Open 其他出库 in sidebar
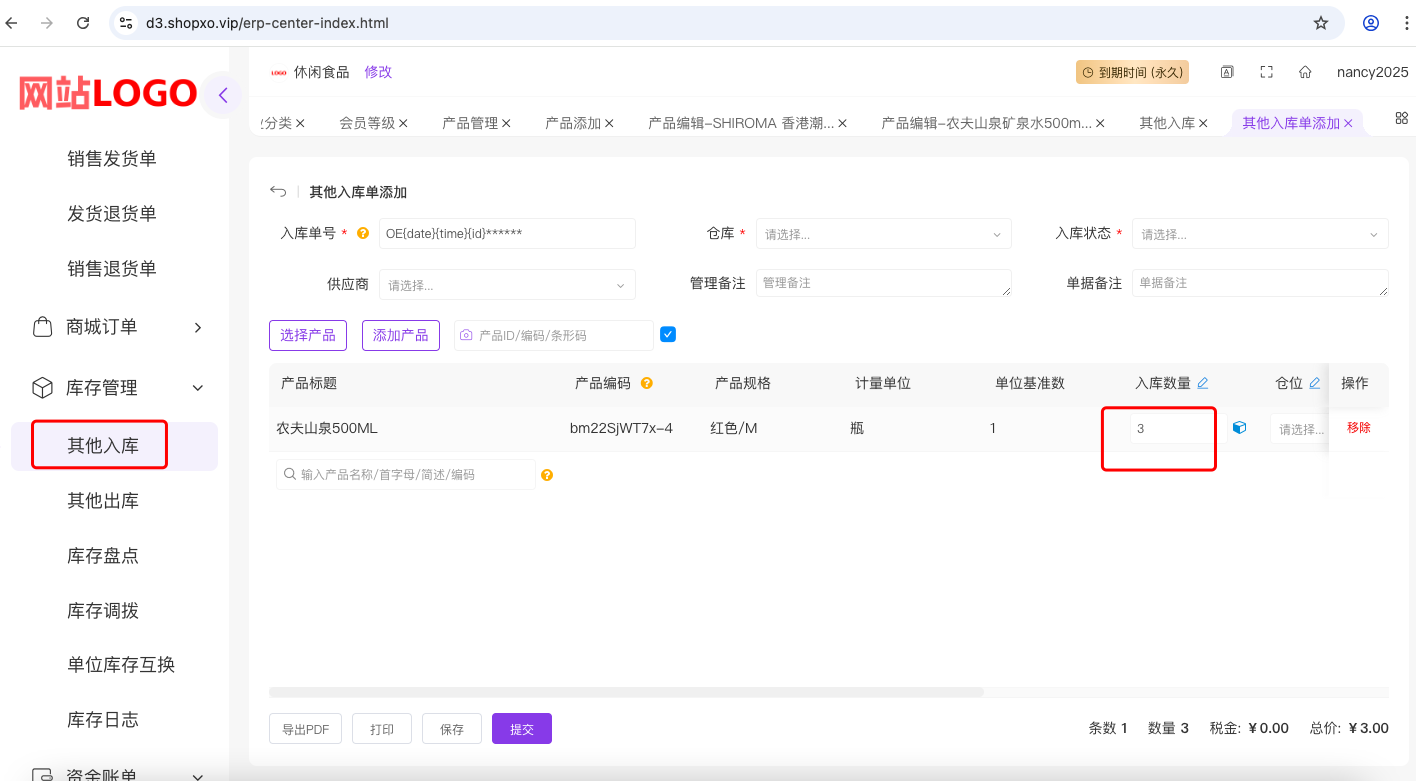Screen dimensions: 1416x781 tap(103, 501)
